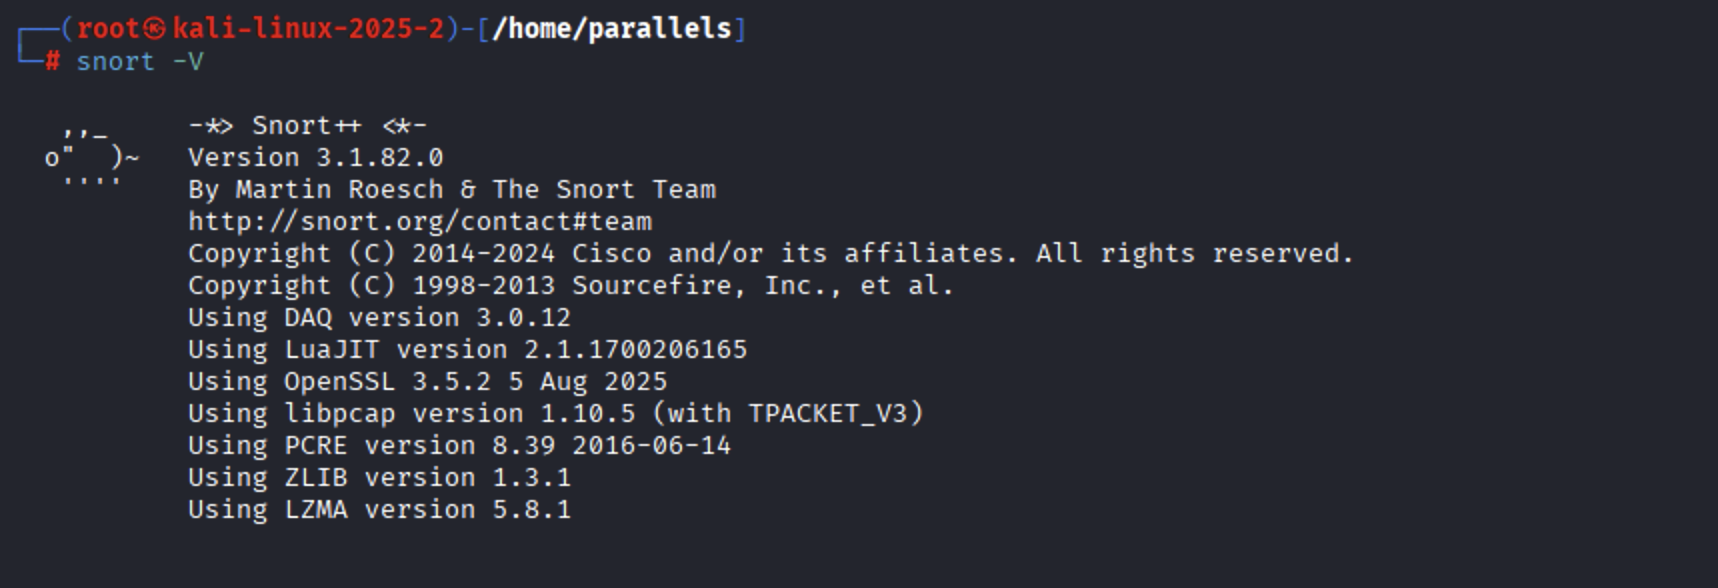Click the typed "snort" command word
This screenshot has height=588, width=1718.
click(115, 61)
